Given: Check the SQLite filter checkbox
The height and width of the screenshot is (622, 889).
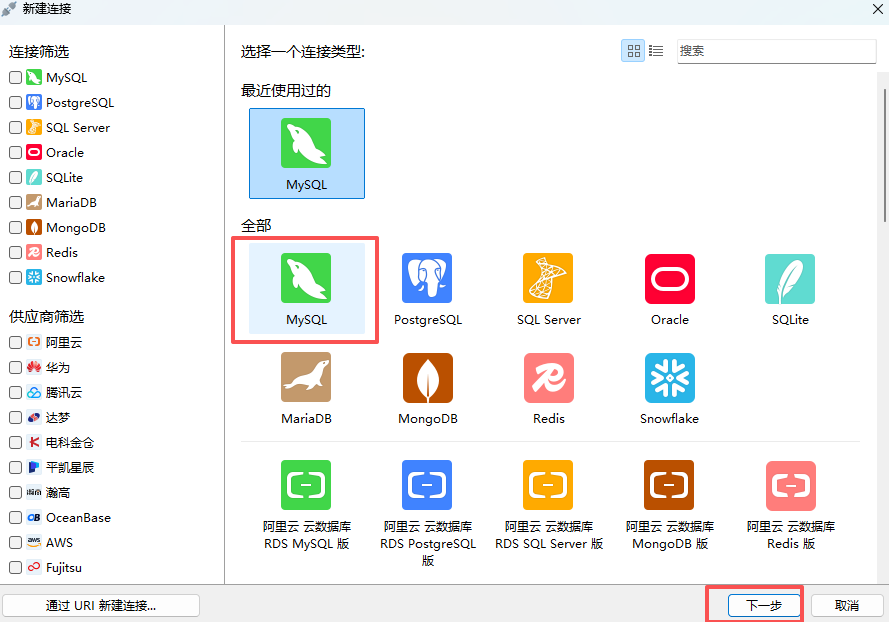Looking at the screenshot, I should point(15,177).
